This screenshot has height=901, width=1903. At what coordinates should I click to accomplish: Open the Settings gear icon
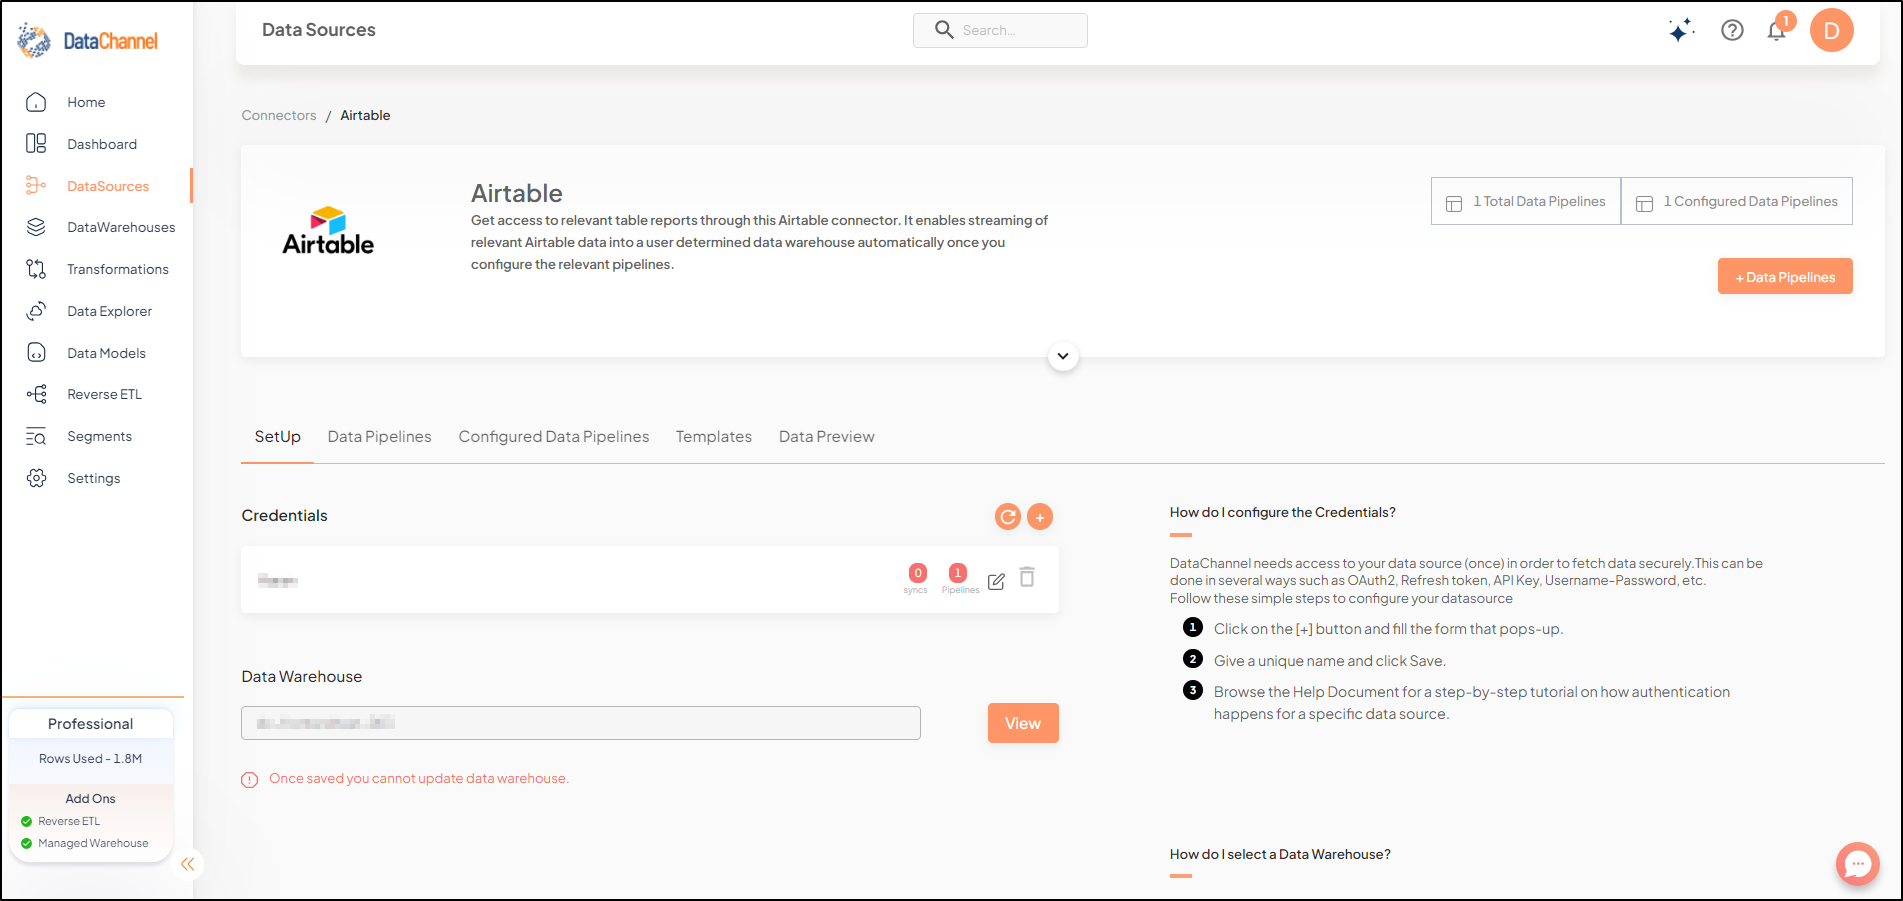pyautogui.click(x=36, y=478)
